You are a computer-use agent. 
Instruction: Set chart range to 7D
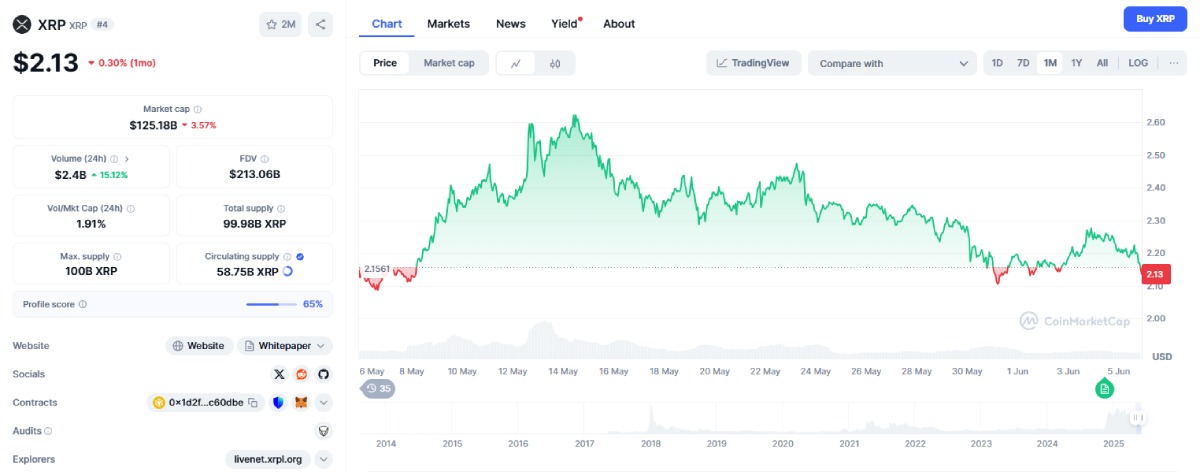(1023, 63)
